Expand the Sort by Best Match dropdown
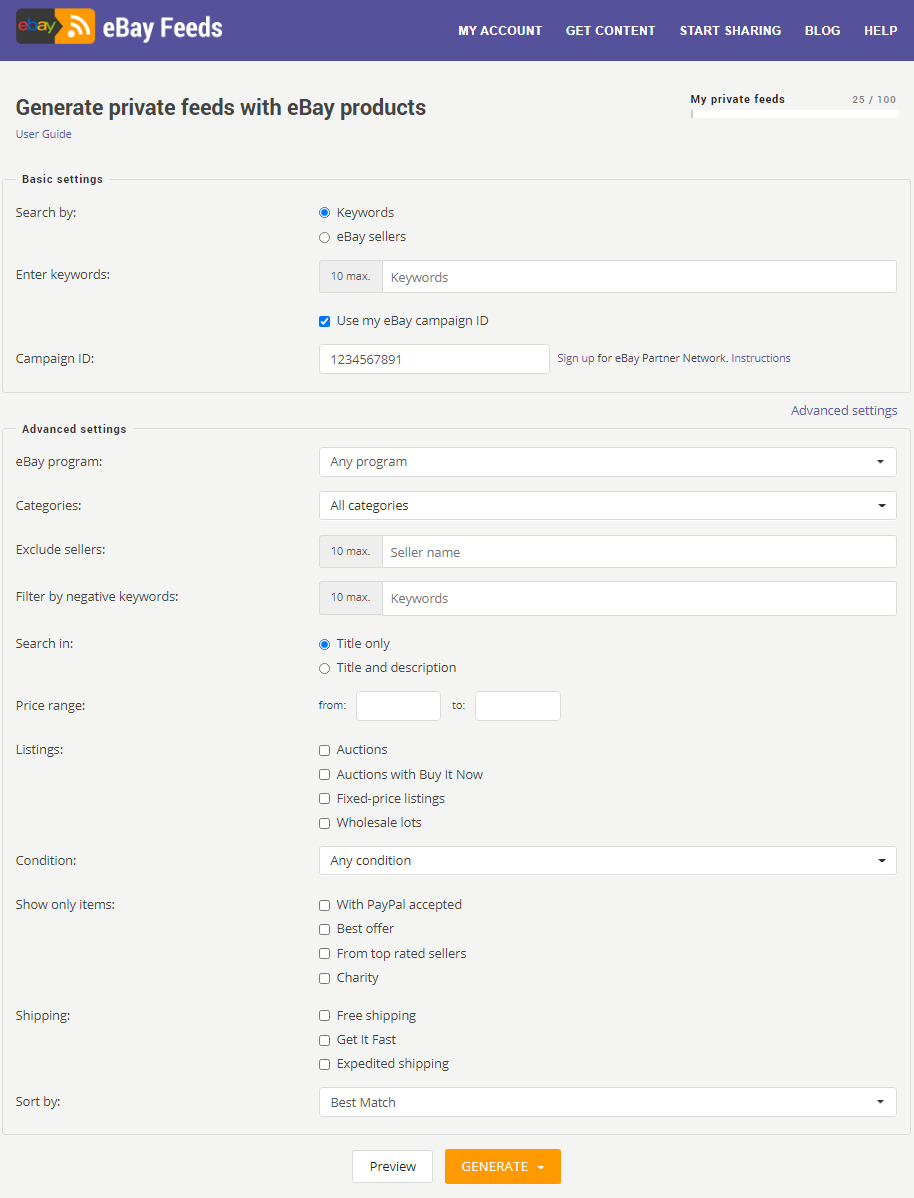Image resolution: width=914 pixels, height=1198 pixels. (x=608, y=1102)
